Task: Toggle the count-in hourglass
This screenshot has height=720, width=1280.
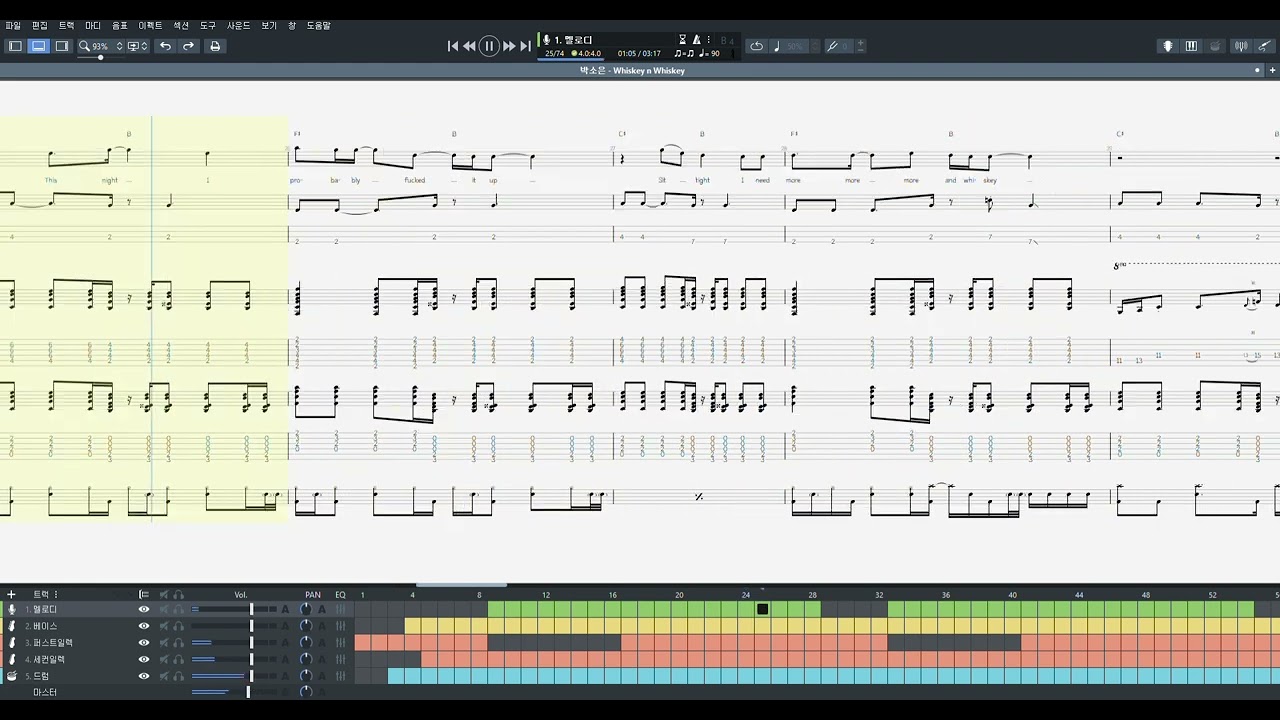Action: (x=683, y=40)
